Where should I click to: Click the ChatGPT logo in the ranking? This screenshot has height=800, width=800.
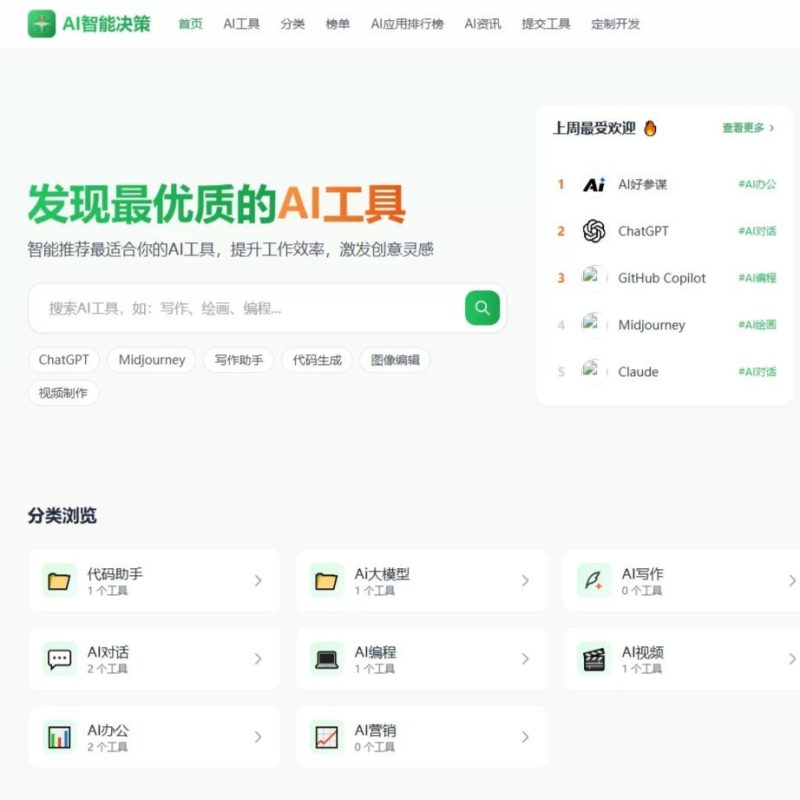coord(593,231)
